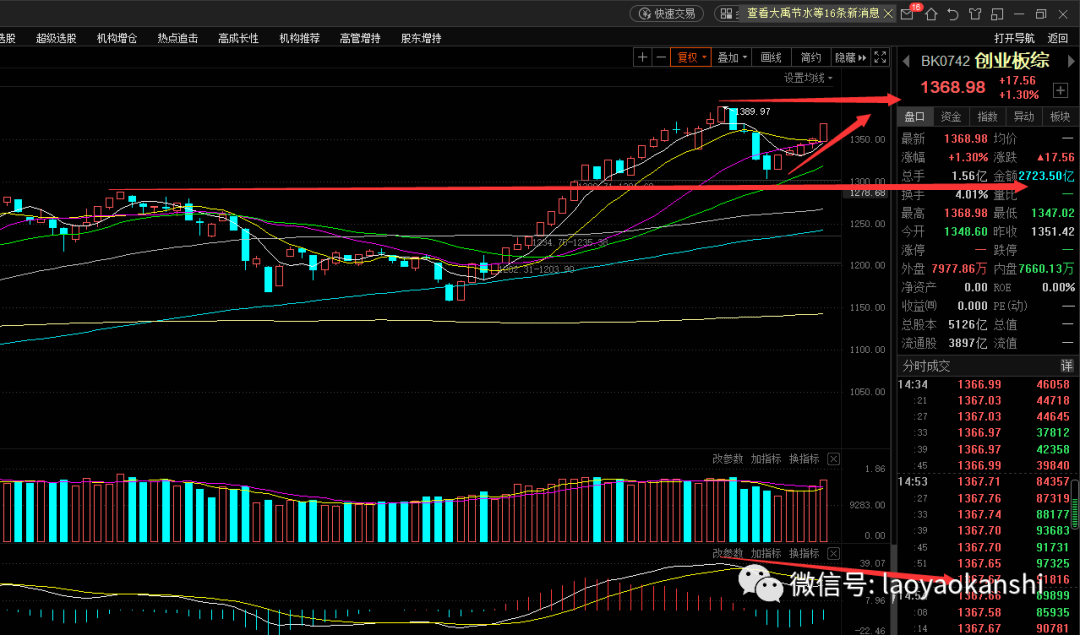Toggle 简约 simple chart mode

click(811, 58)
